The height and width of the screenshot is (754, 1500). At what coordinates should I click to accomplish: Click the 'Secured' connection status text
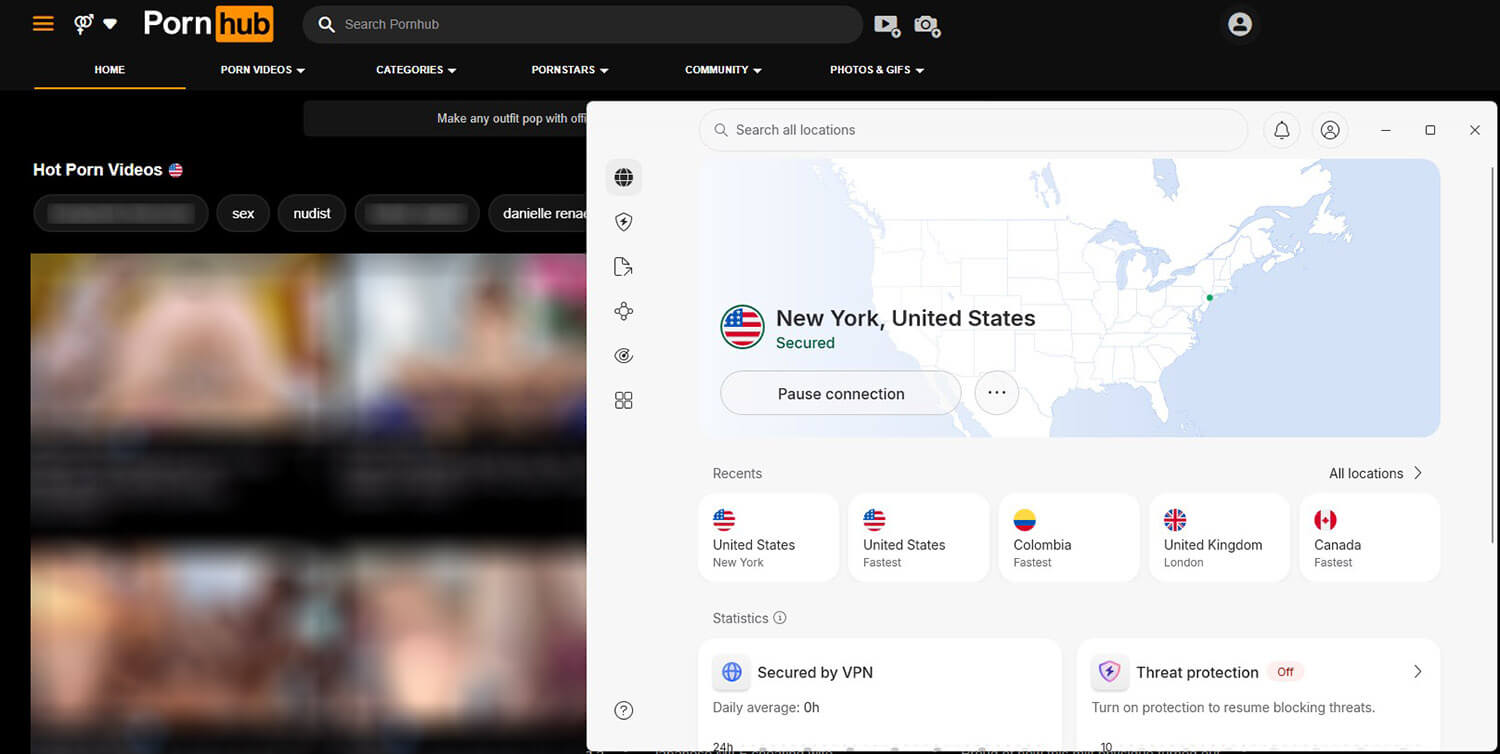coord(805,343)
